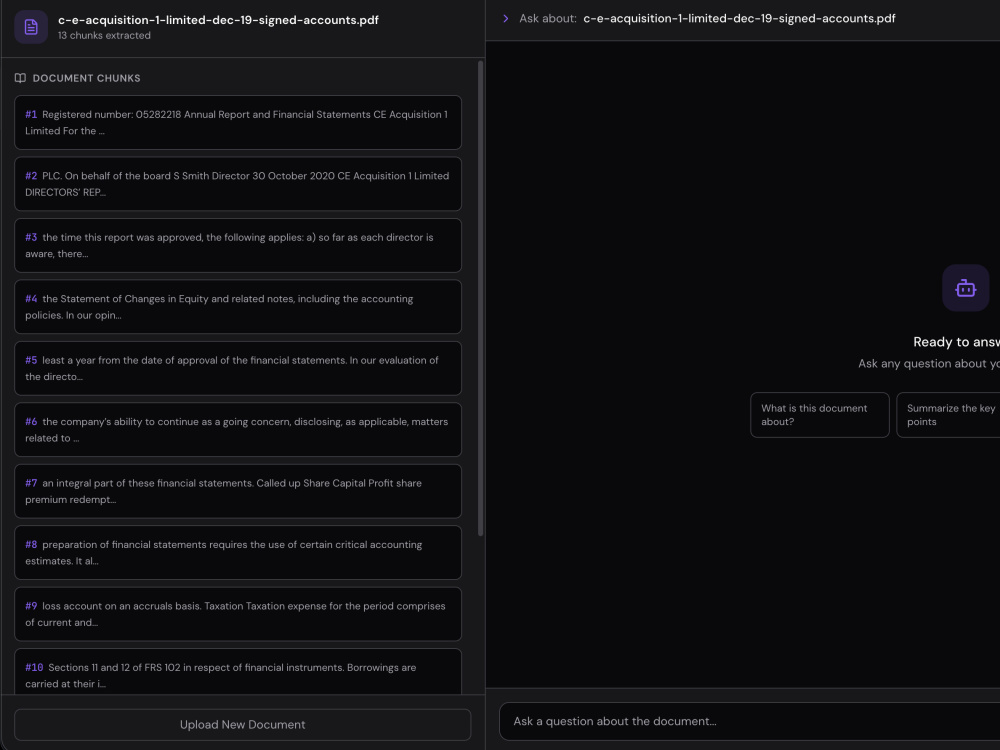Click the DOCUMENT CHUNKS heading
This screenshot has height=750, width=1000.
pos(87,78)
